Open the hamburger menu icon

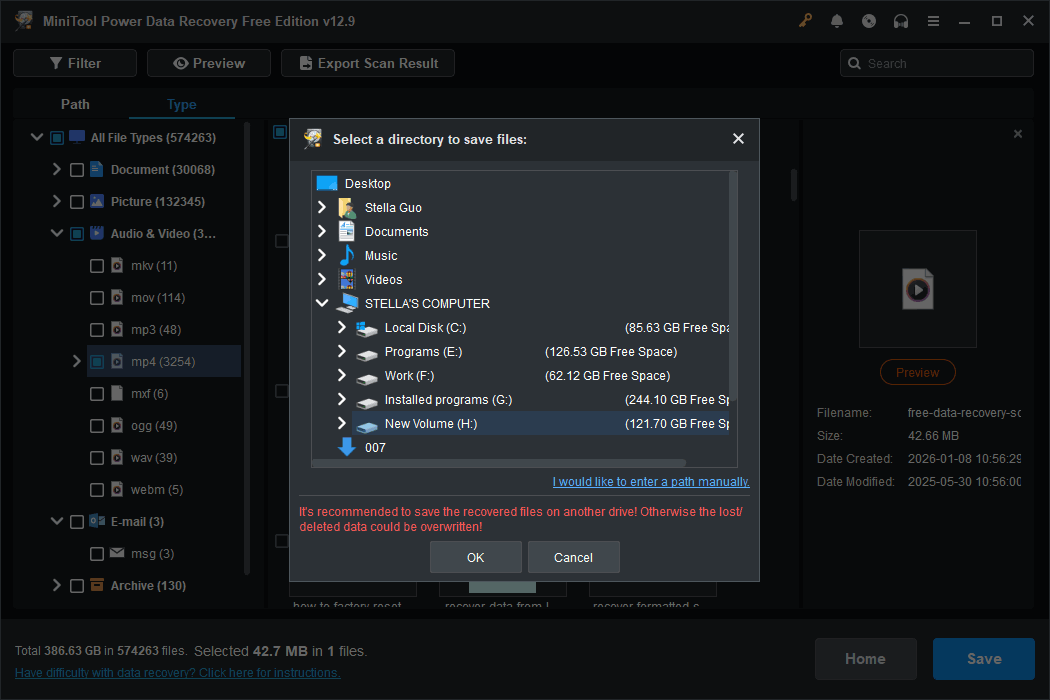[933, 21]
